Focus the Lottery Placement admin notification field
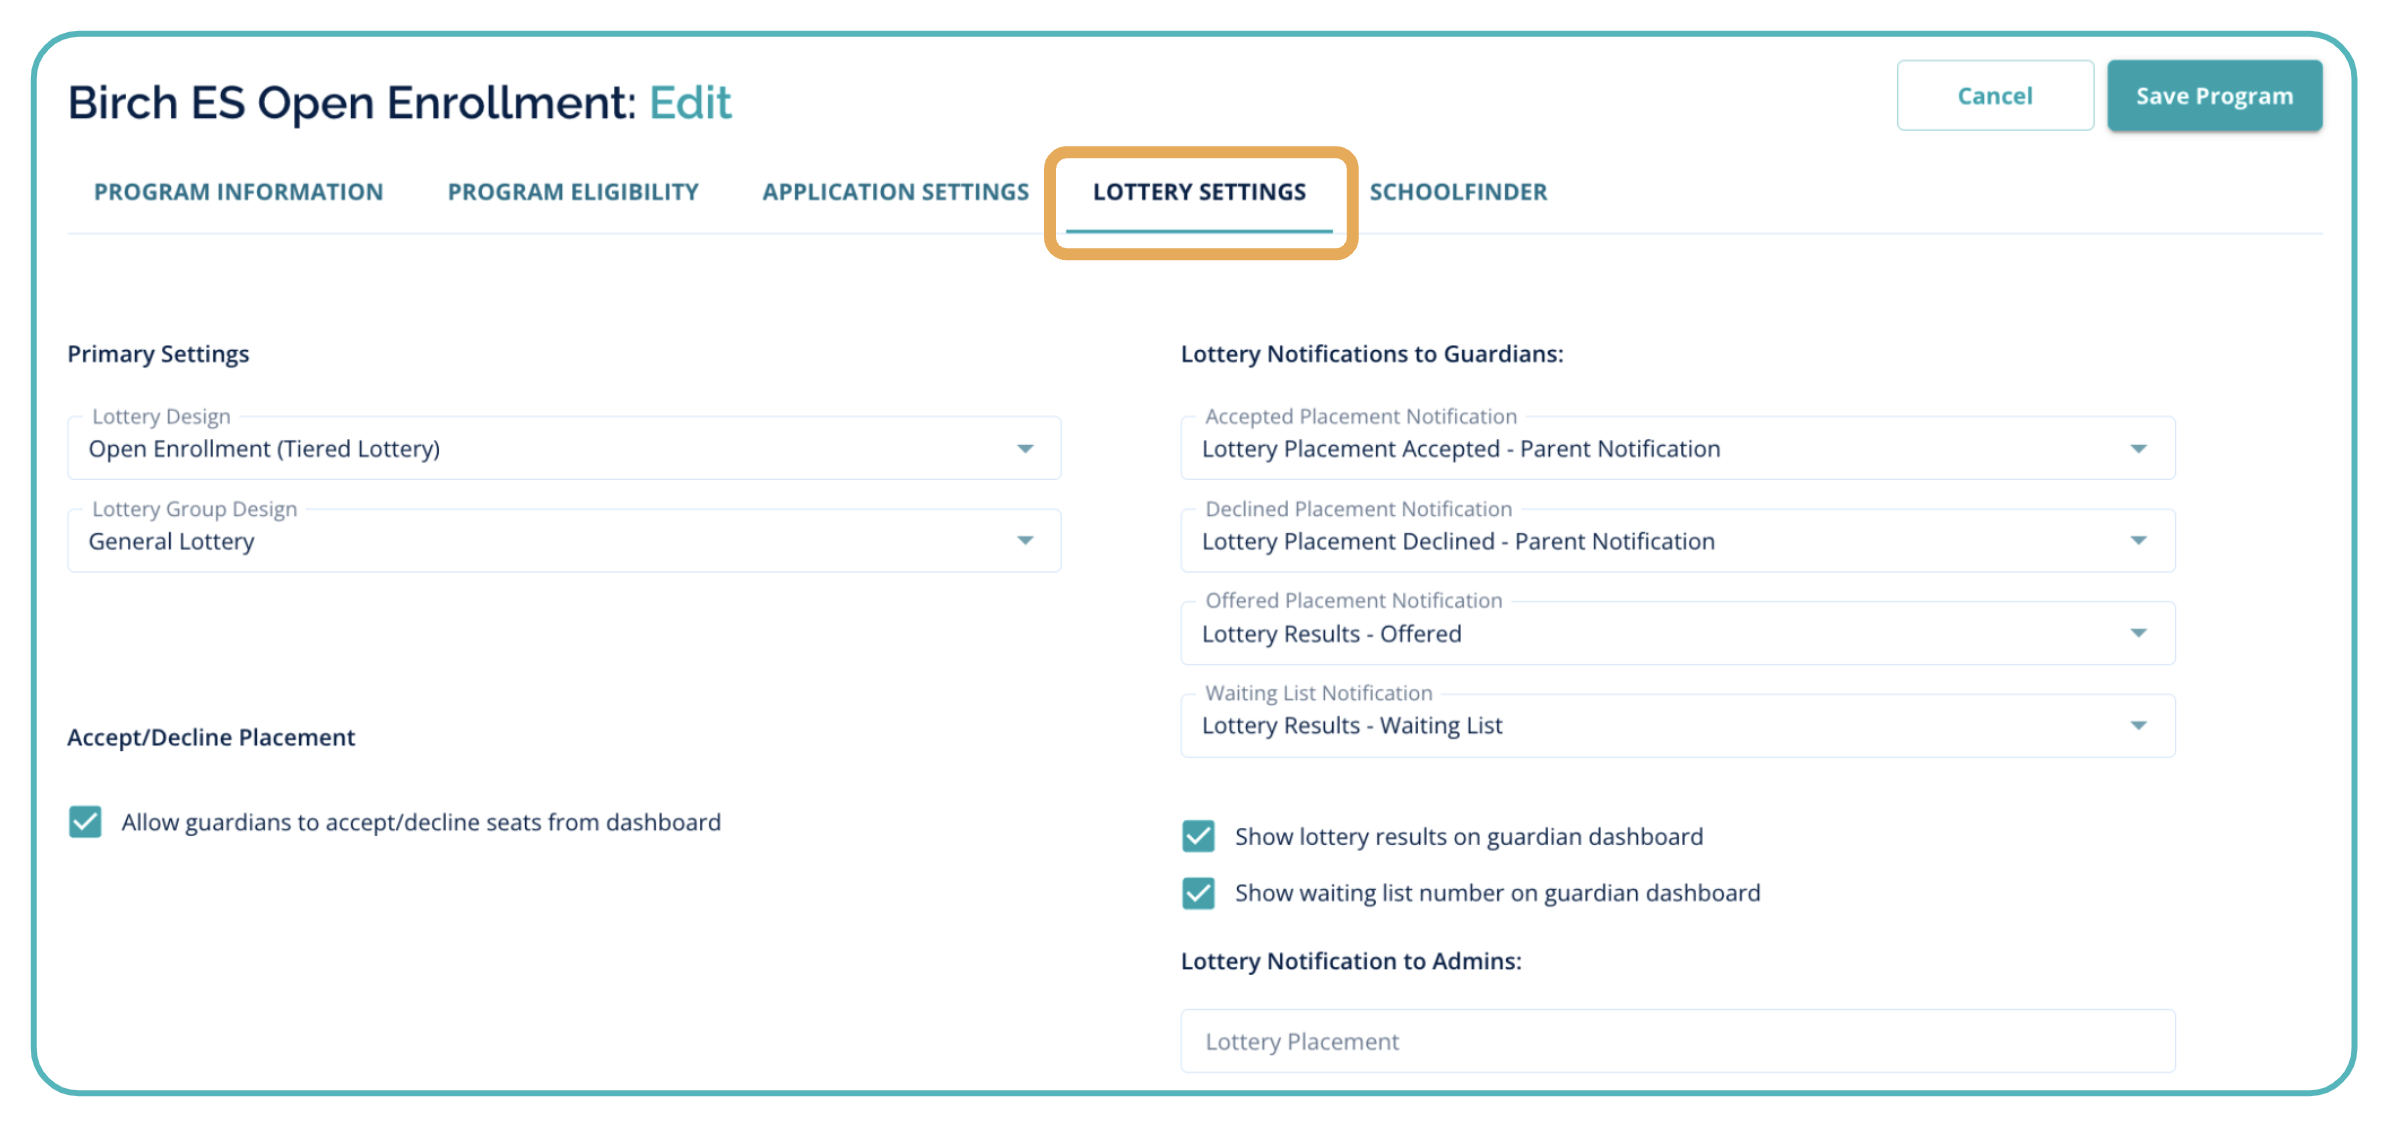The height and width of the screenshot is (1134, 2390). (x=1677, y=1041)
